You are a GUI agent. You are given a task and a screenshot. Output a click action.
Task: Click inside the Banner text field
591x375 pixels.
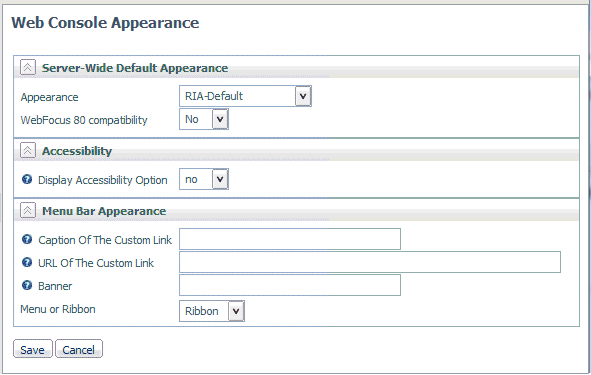point(290,285)
